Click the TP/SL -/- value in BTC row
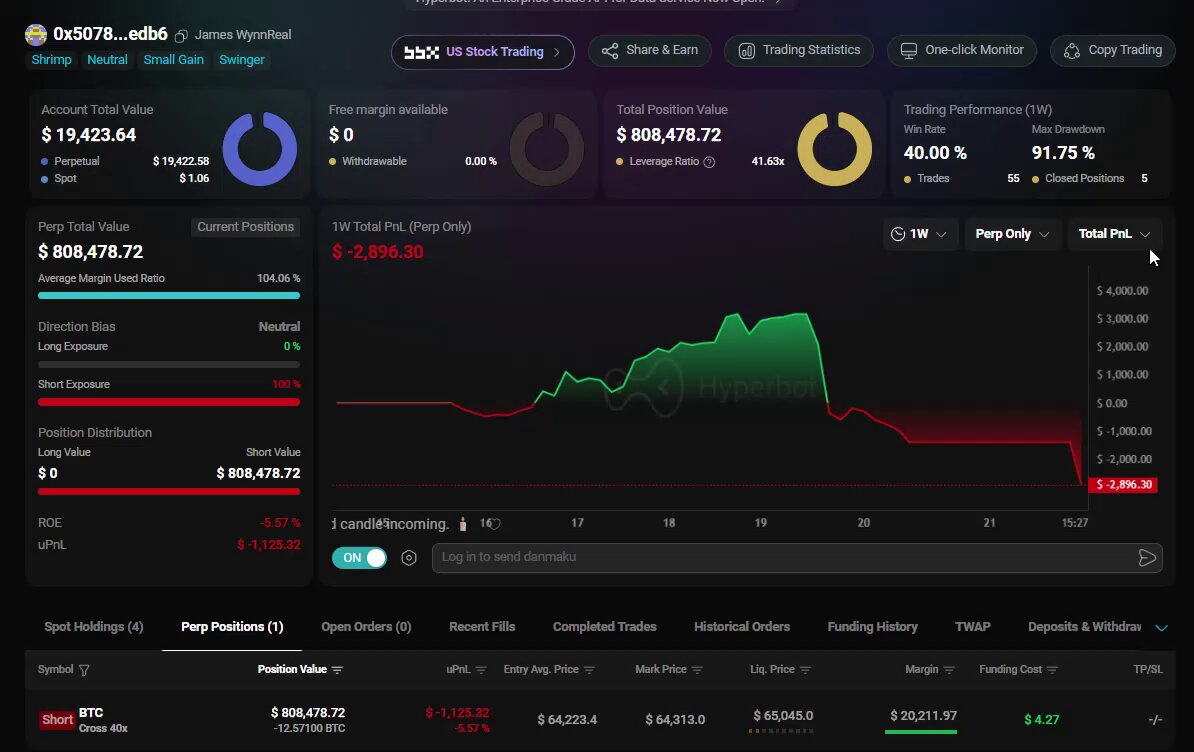The width and height of the screenshot is (1194, 752). click(x=1155, y=721)
